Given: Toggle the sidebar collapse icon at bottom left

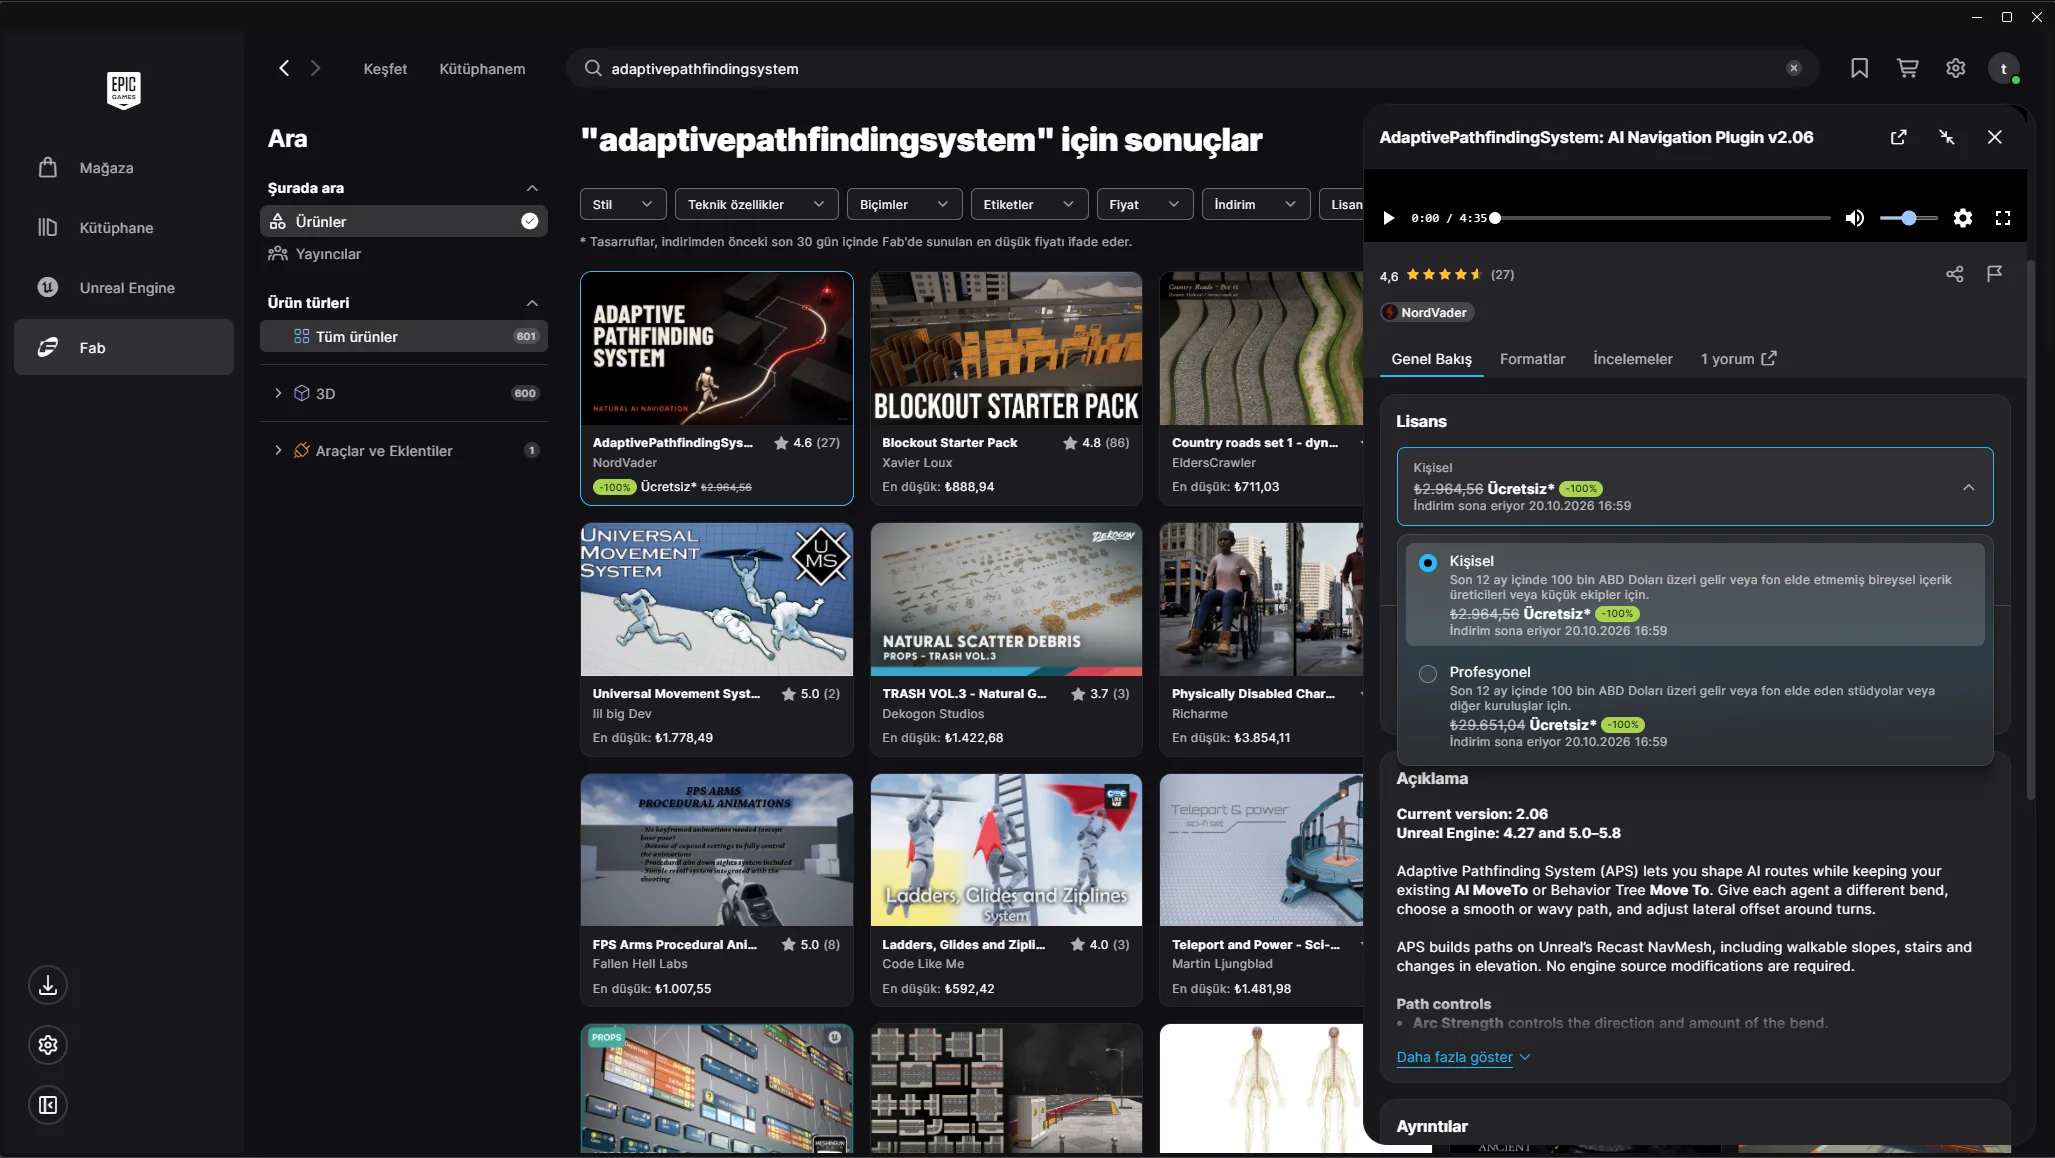Looking at the screenshot, I should click(x=47, y=1105).
